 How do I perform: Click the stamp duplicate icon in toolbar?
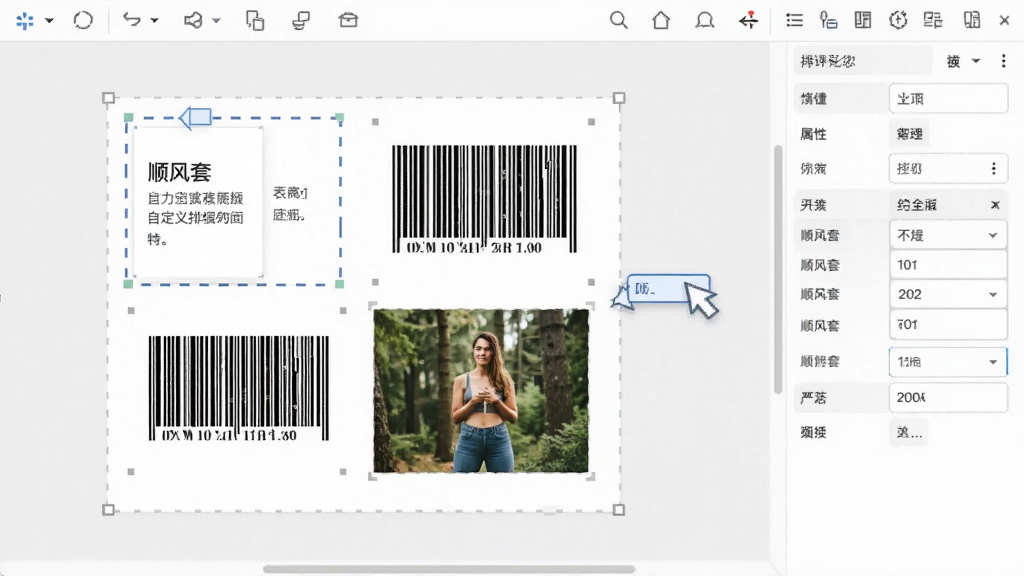[x=301, y=21]
